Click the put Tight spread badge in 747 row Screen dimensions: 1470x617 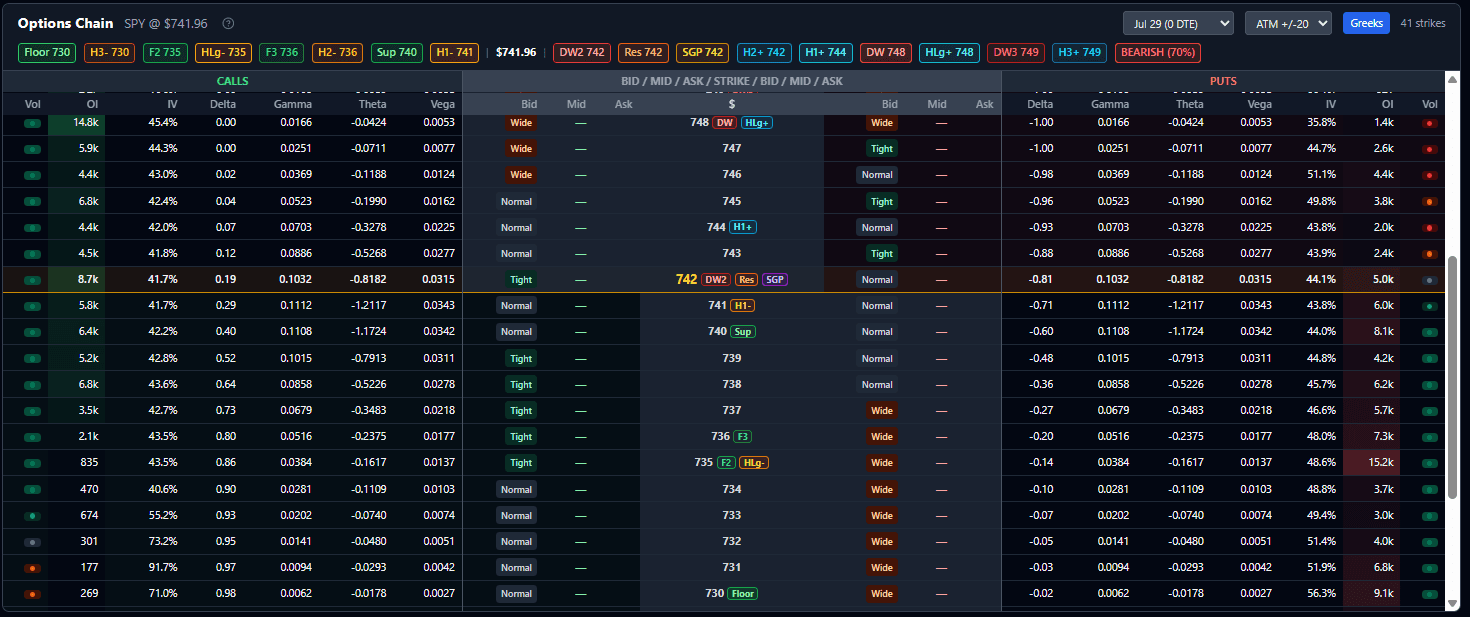tap(881, 149)
